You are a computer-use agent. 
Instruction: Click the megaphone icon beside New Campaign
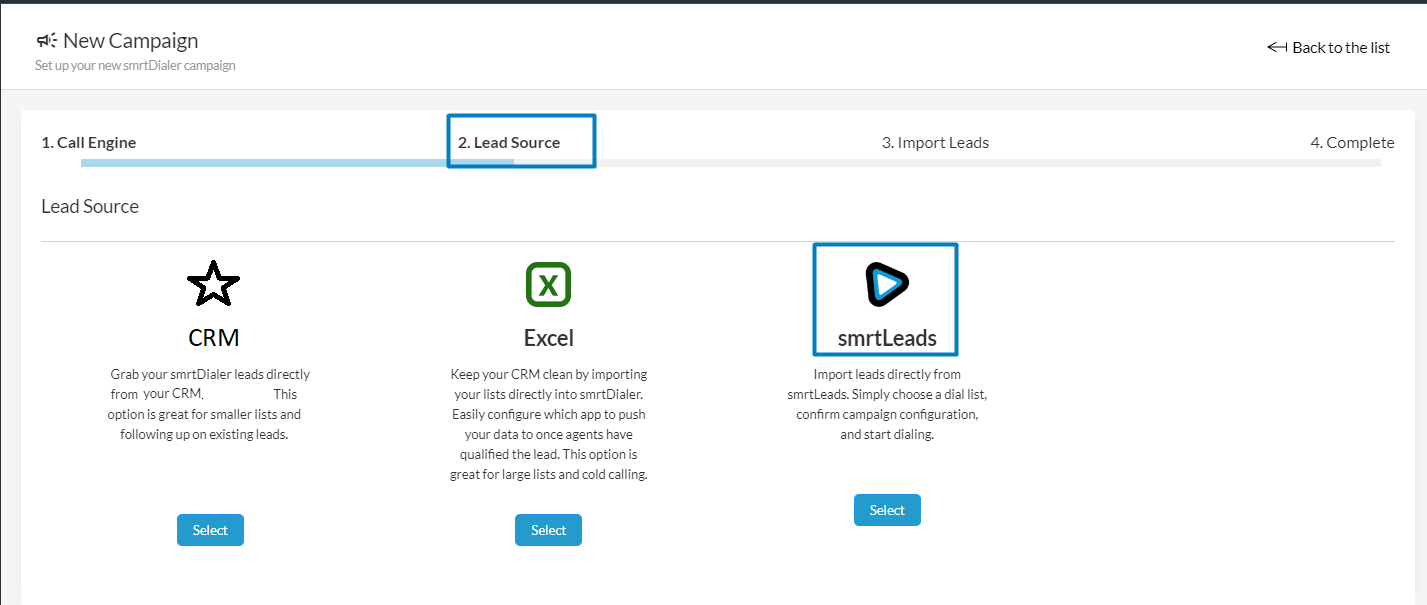pos(46,41)
